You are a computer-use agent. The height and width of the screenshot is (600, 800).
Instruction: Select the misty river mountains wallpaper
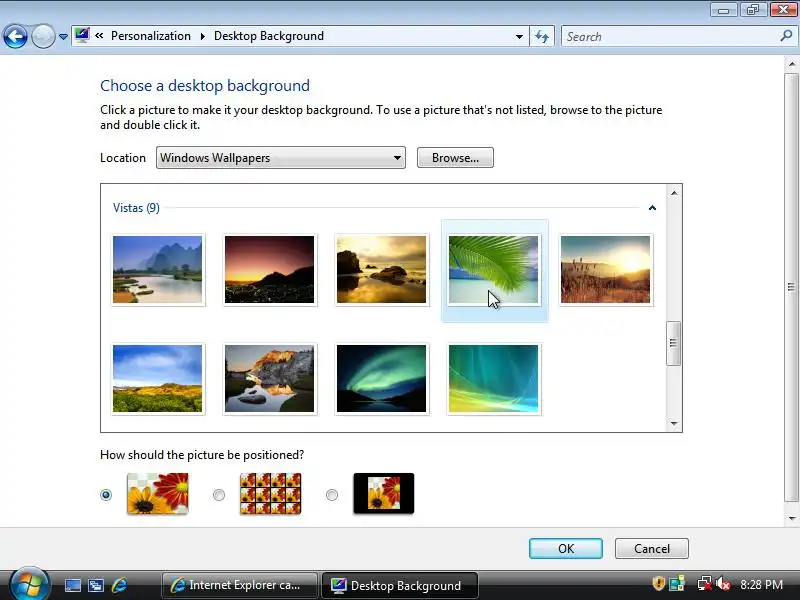pyautogui.click(x=158, y=269)
